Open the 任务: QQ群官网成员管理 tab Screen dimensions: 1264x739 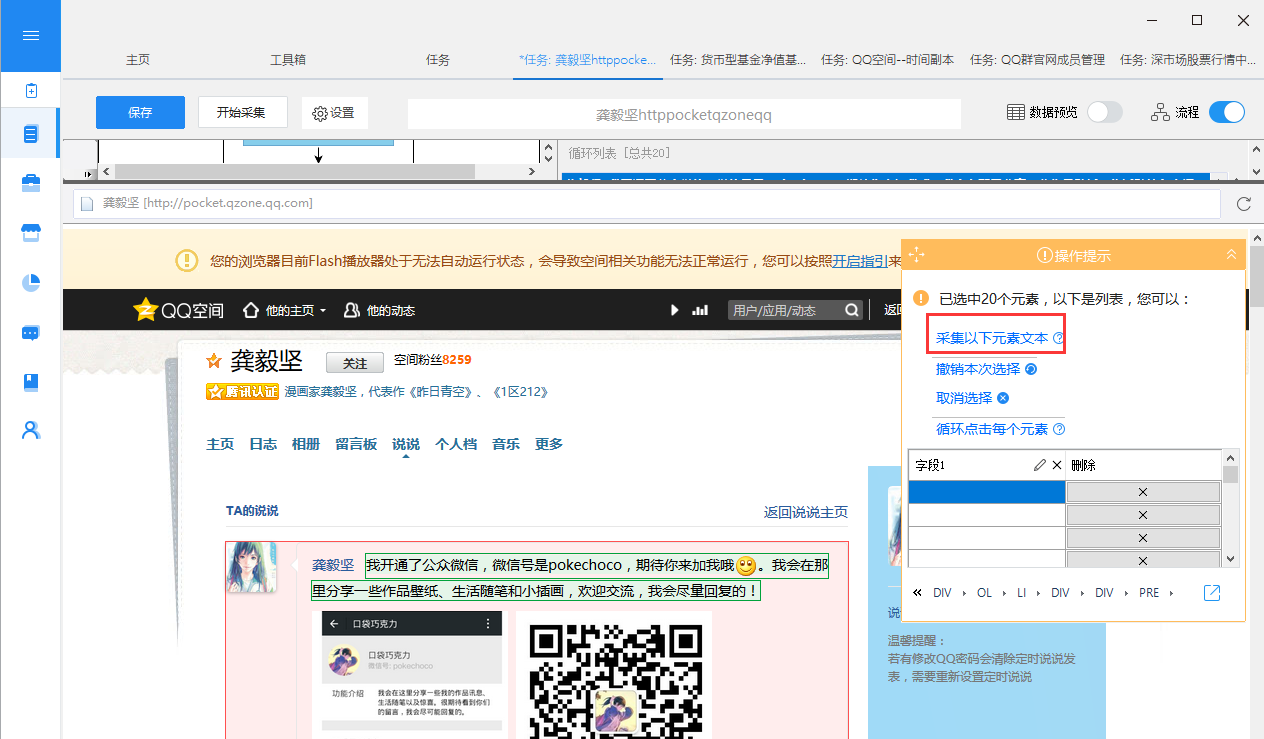point(1037,59)
